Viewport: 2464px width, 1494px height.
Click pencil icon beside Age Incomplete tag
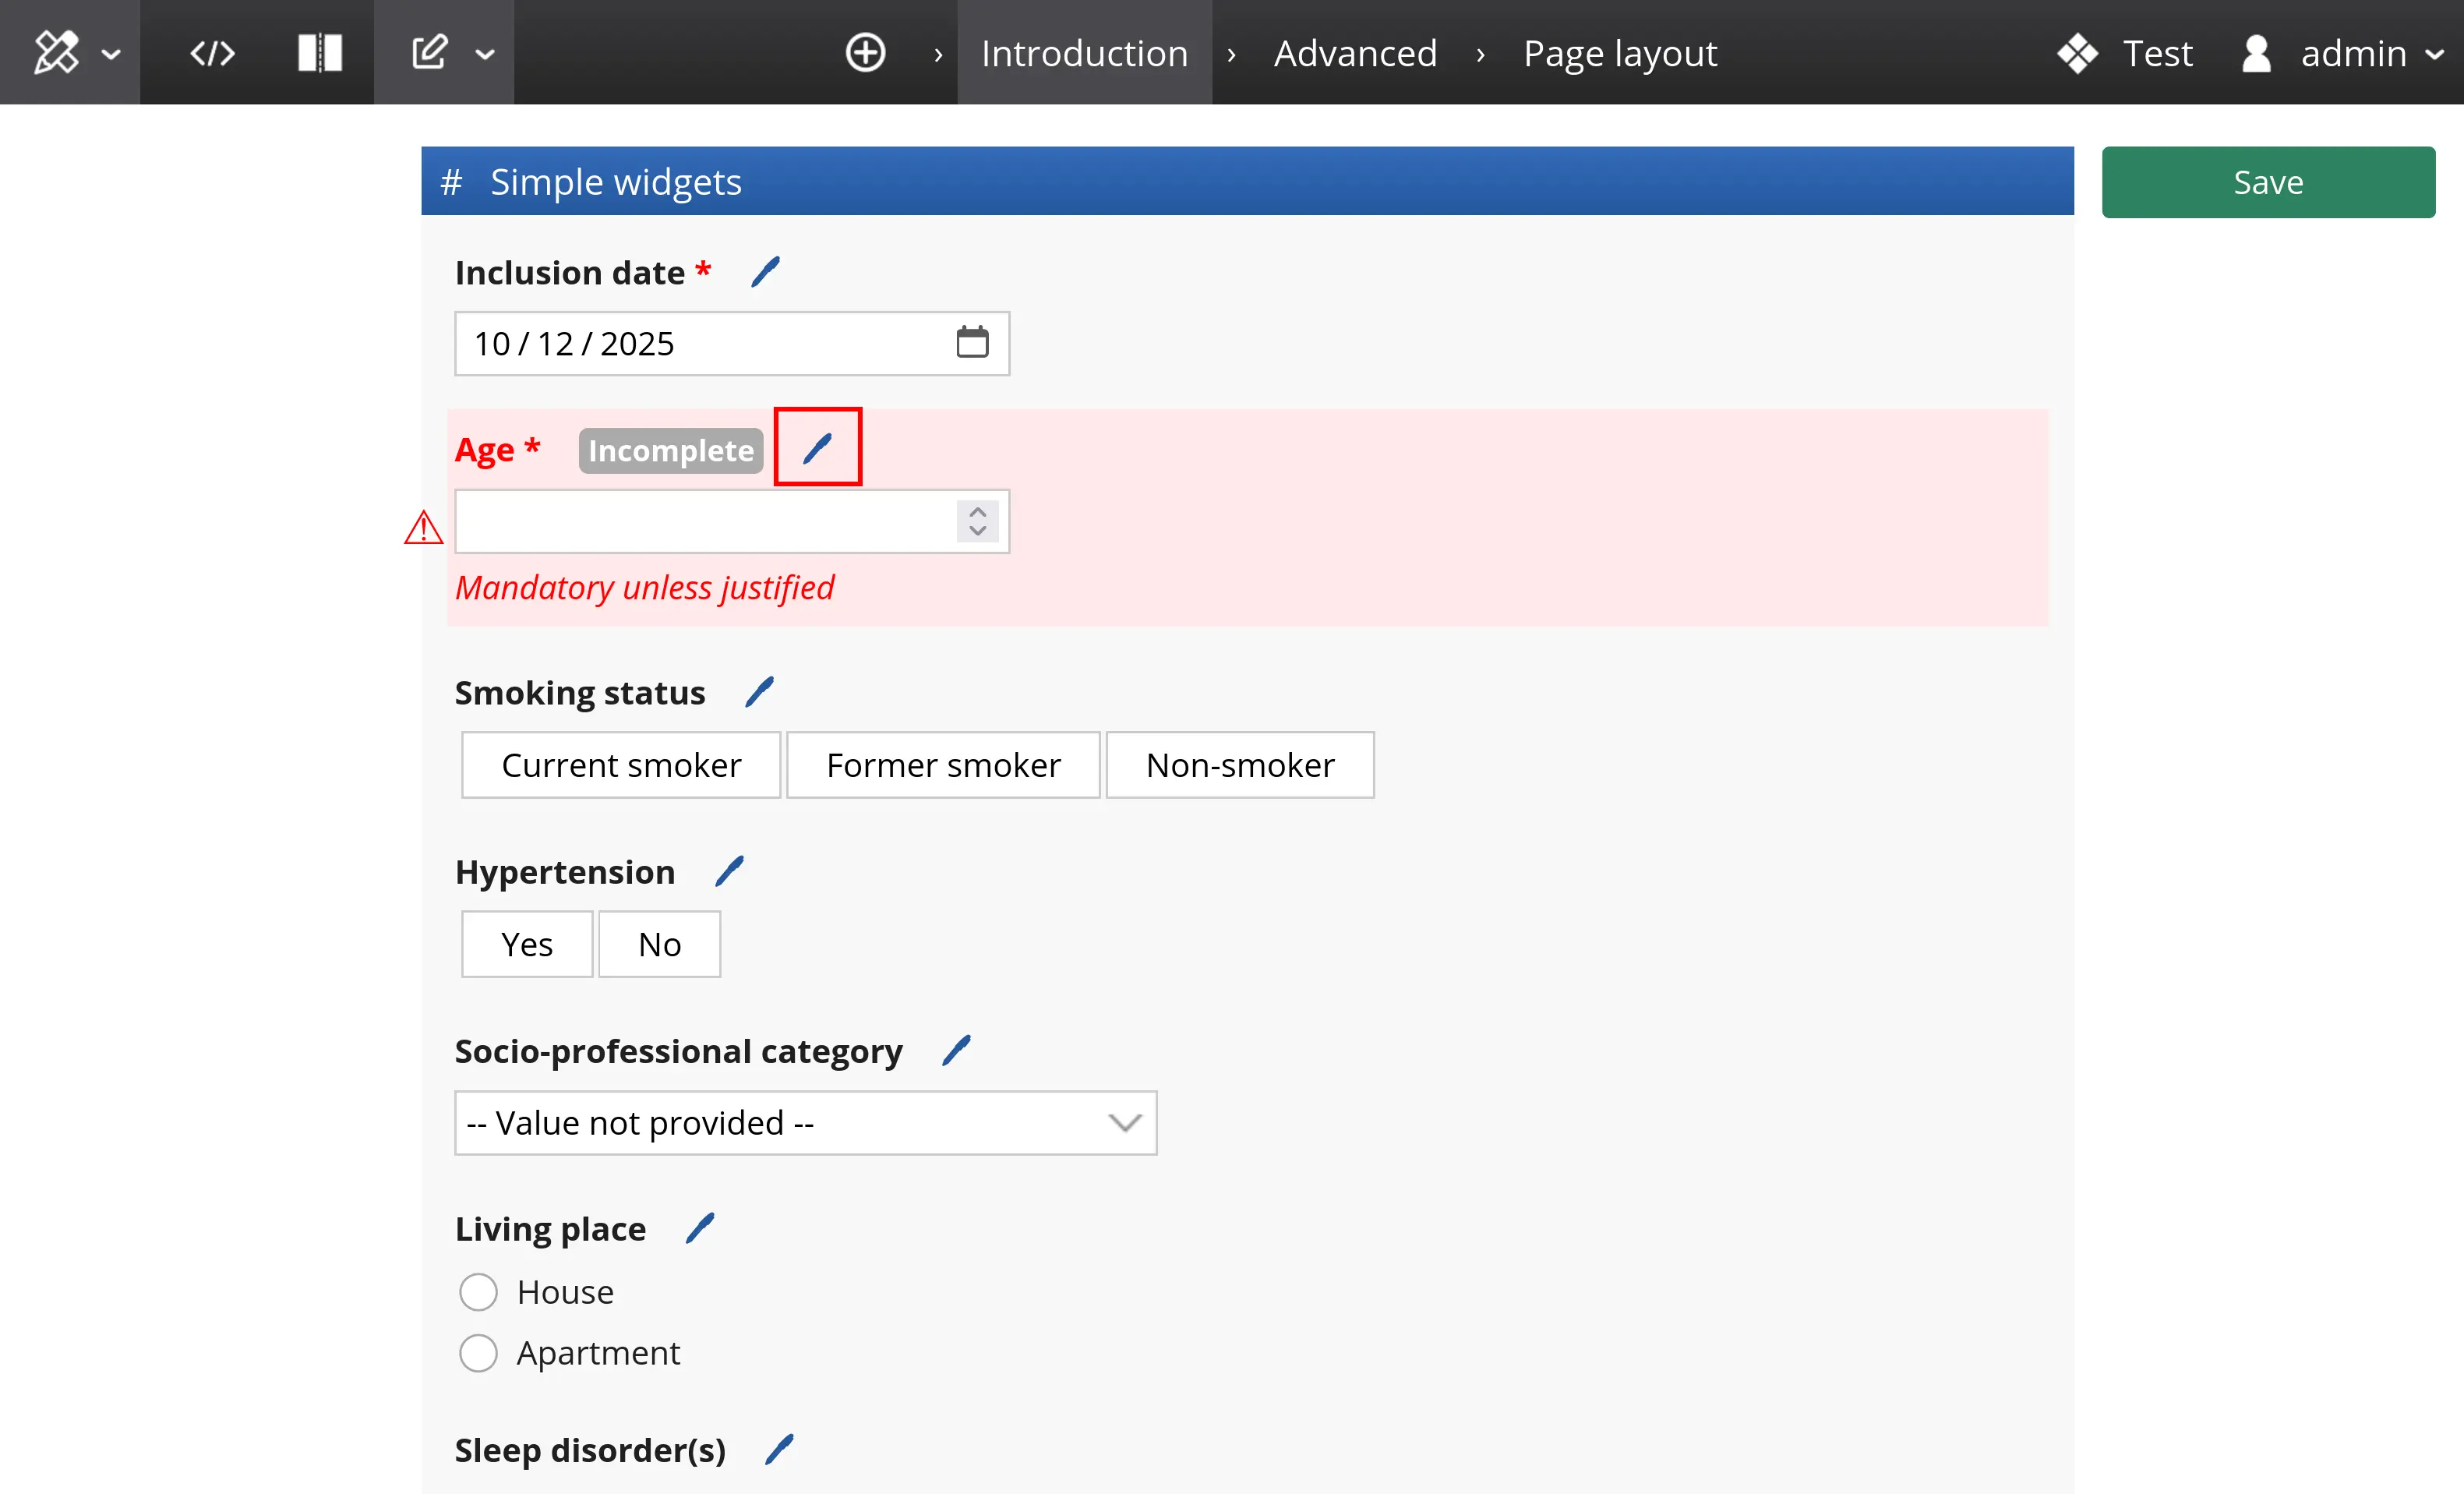817,449
